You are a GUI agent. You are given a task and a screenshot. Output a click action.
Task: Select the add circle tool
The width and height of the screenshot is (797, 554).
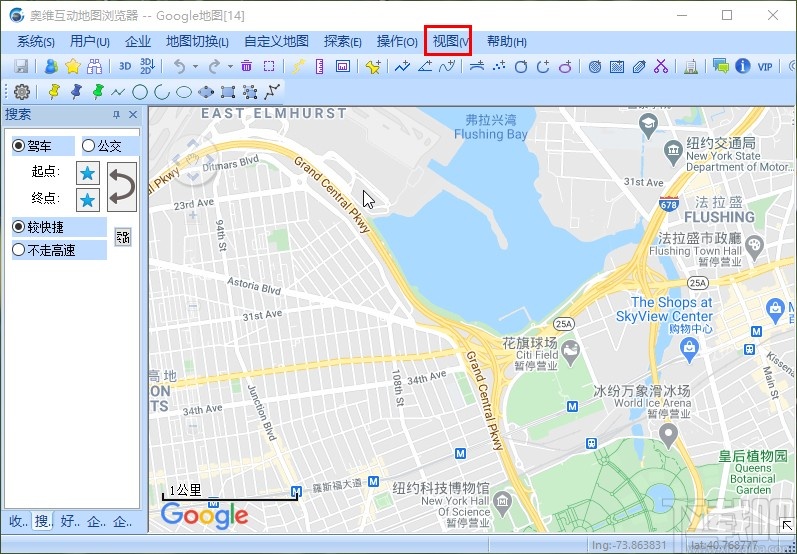pyautogui.click(x=520, y=66)
